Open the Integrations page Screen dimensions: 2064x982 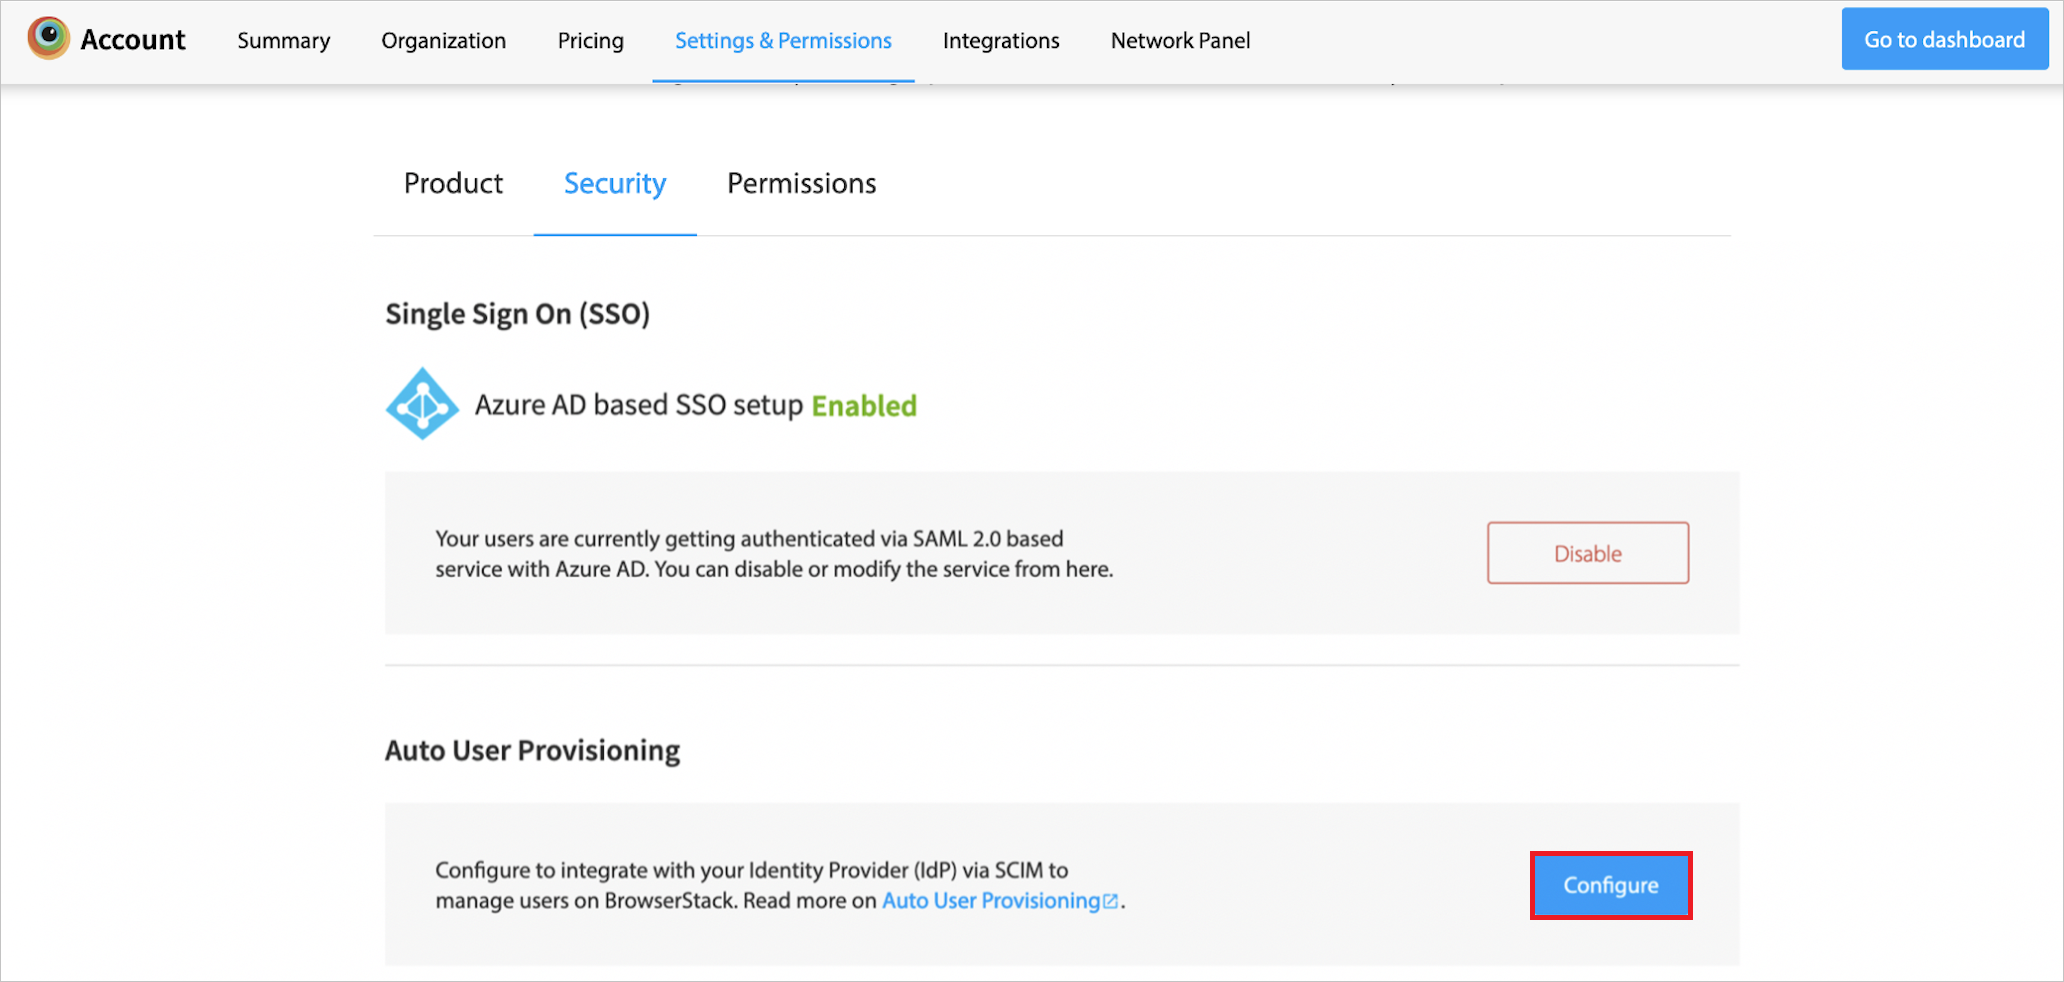(1001, 40)
